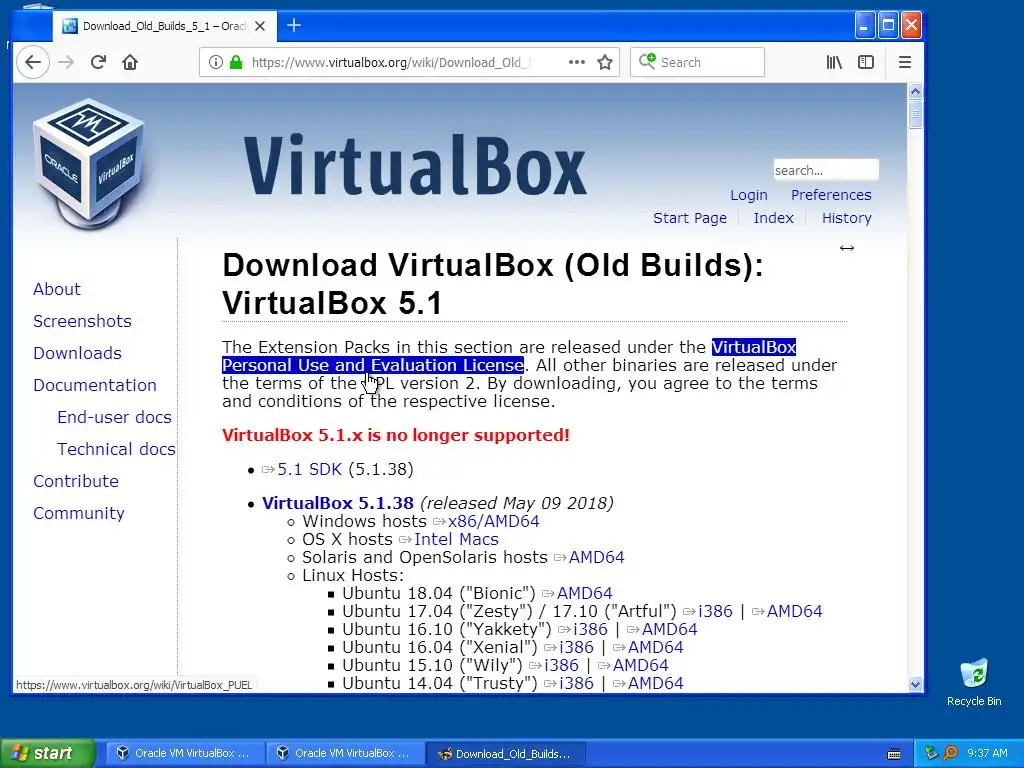The image size is (1024, 768).
Task: Switch to second Oracle VM VirtualBox taskbar window
Action: pos(345,753)
